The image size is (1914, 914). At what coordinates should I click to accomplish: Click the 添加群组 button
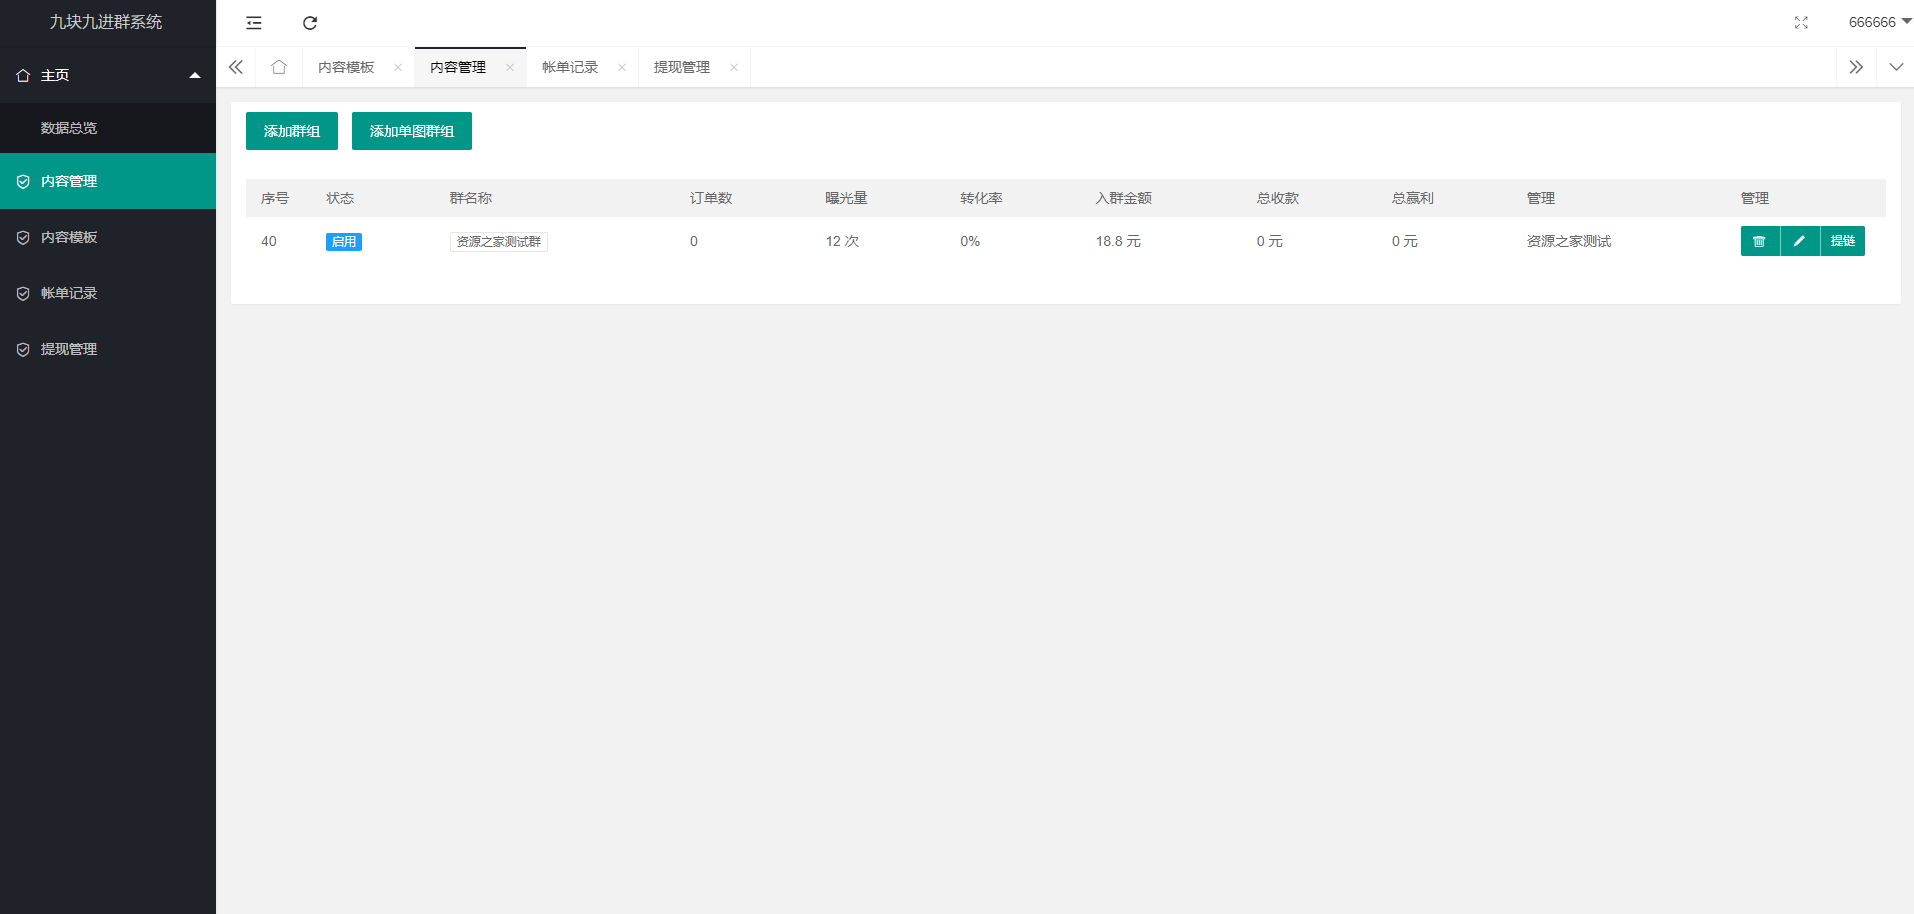tap(291, 131)
